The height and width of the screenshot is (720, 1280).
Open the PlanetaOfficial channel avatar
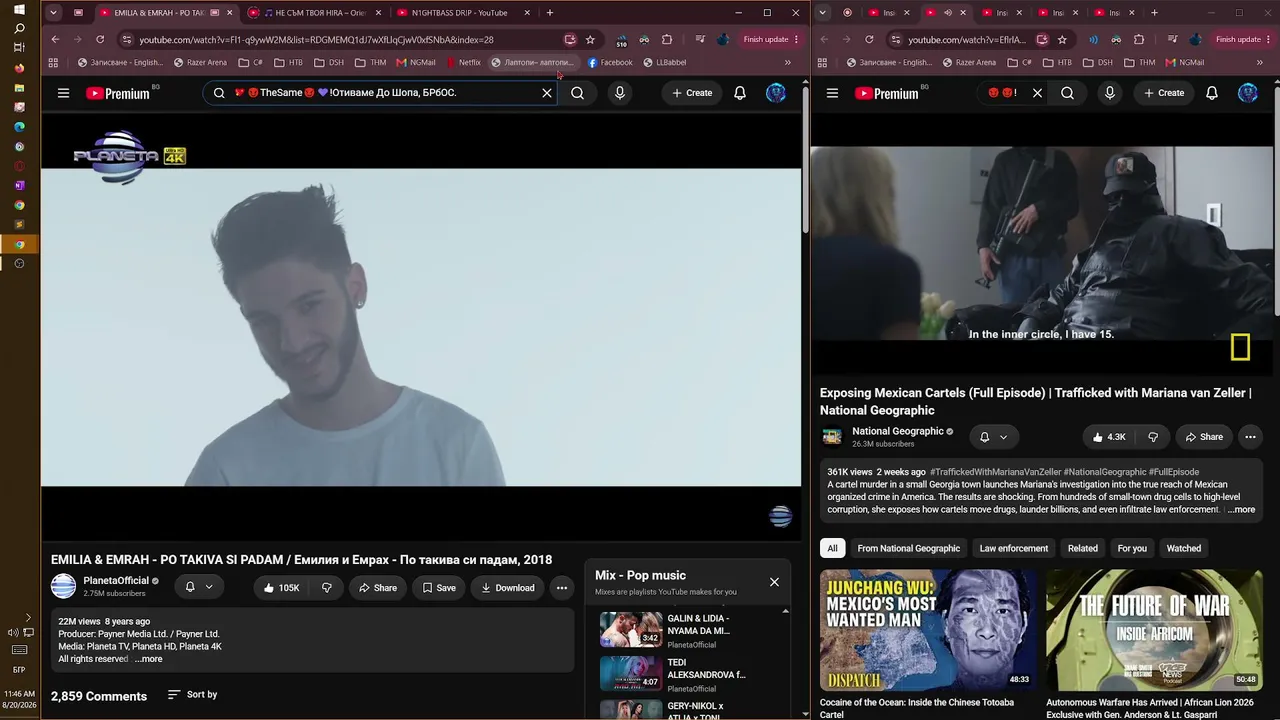64,587
